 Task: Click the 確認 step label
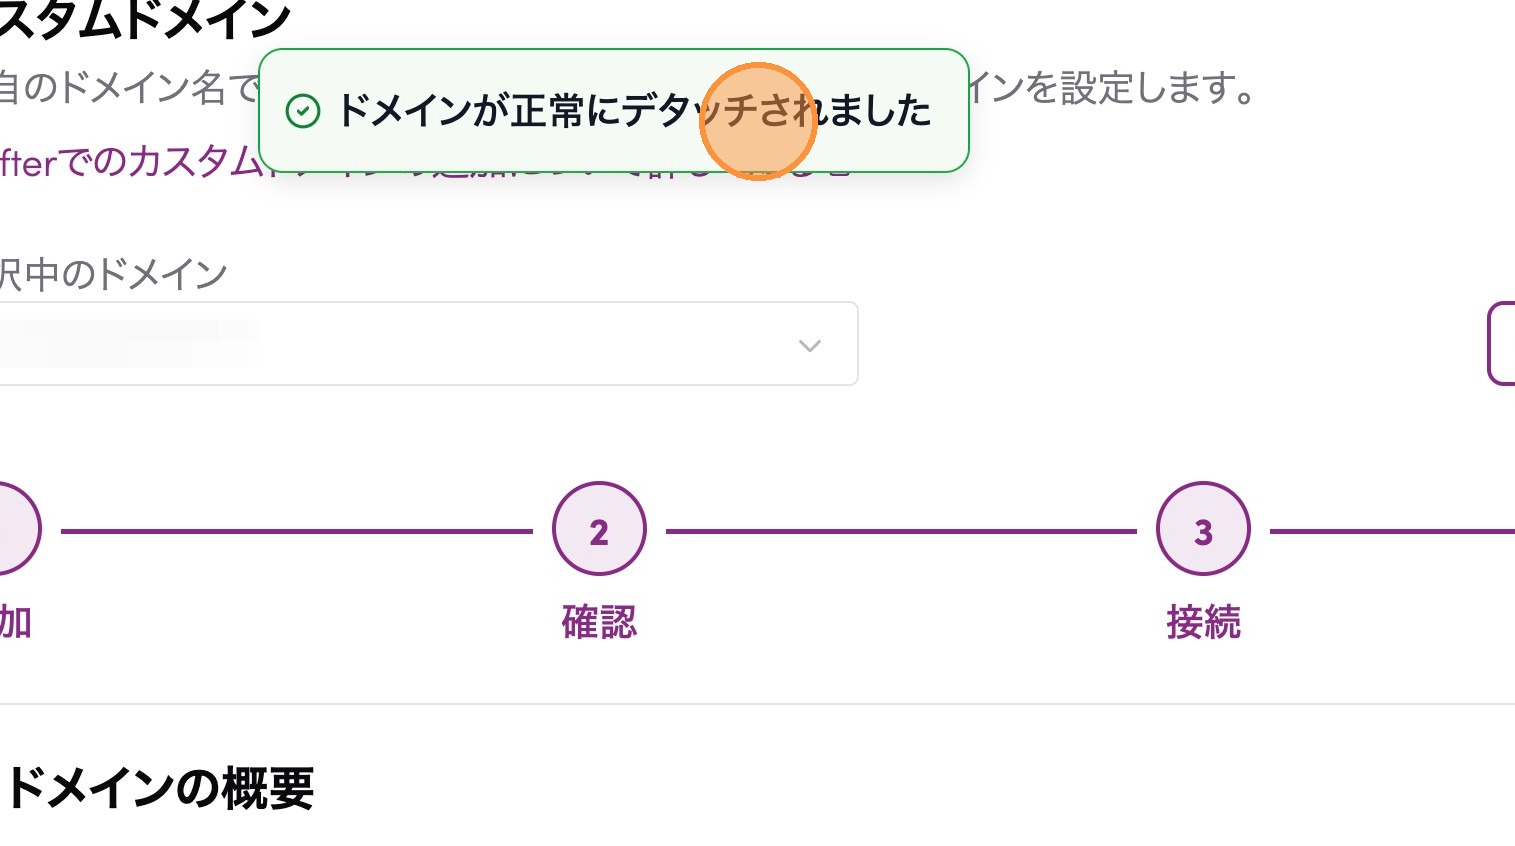599,622
